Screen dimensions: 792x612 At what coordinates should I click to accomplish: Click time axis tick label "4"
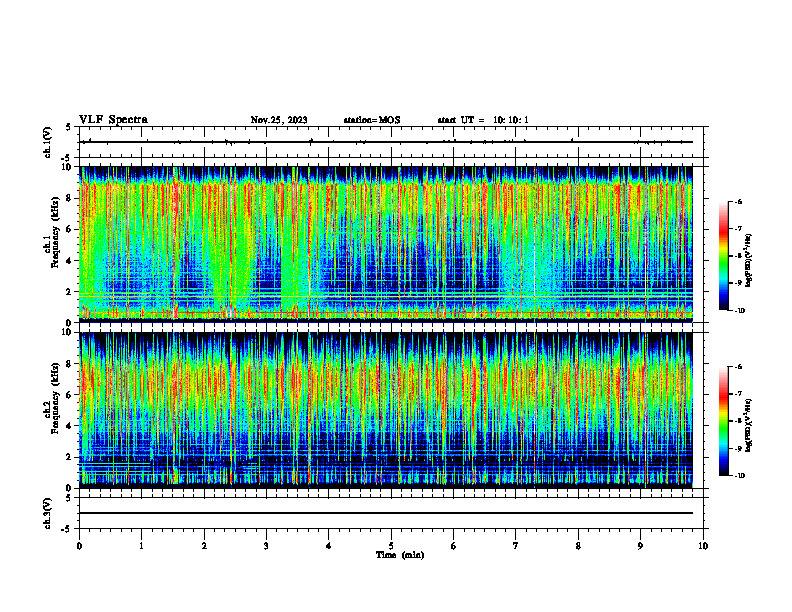(x=329, y=546)
